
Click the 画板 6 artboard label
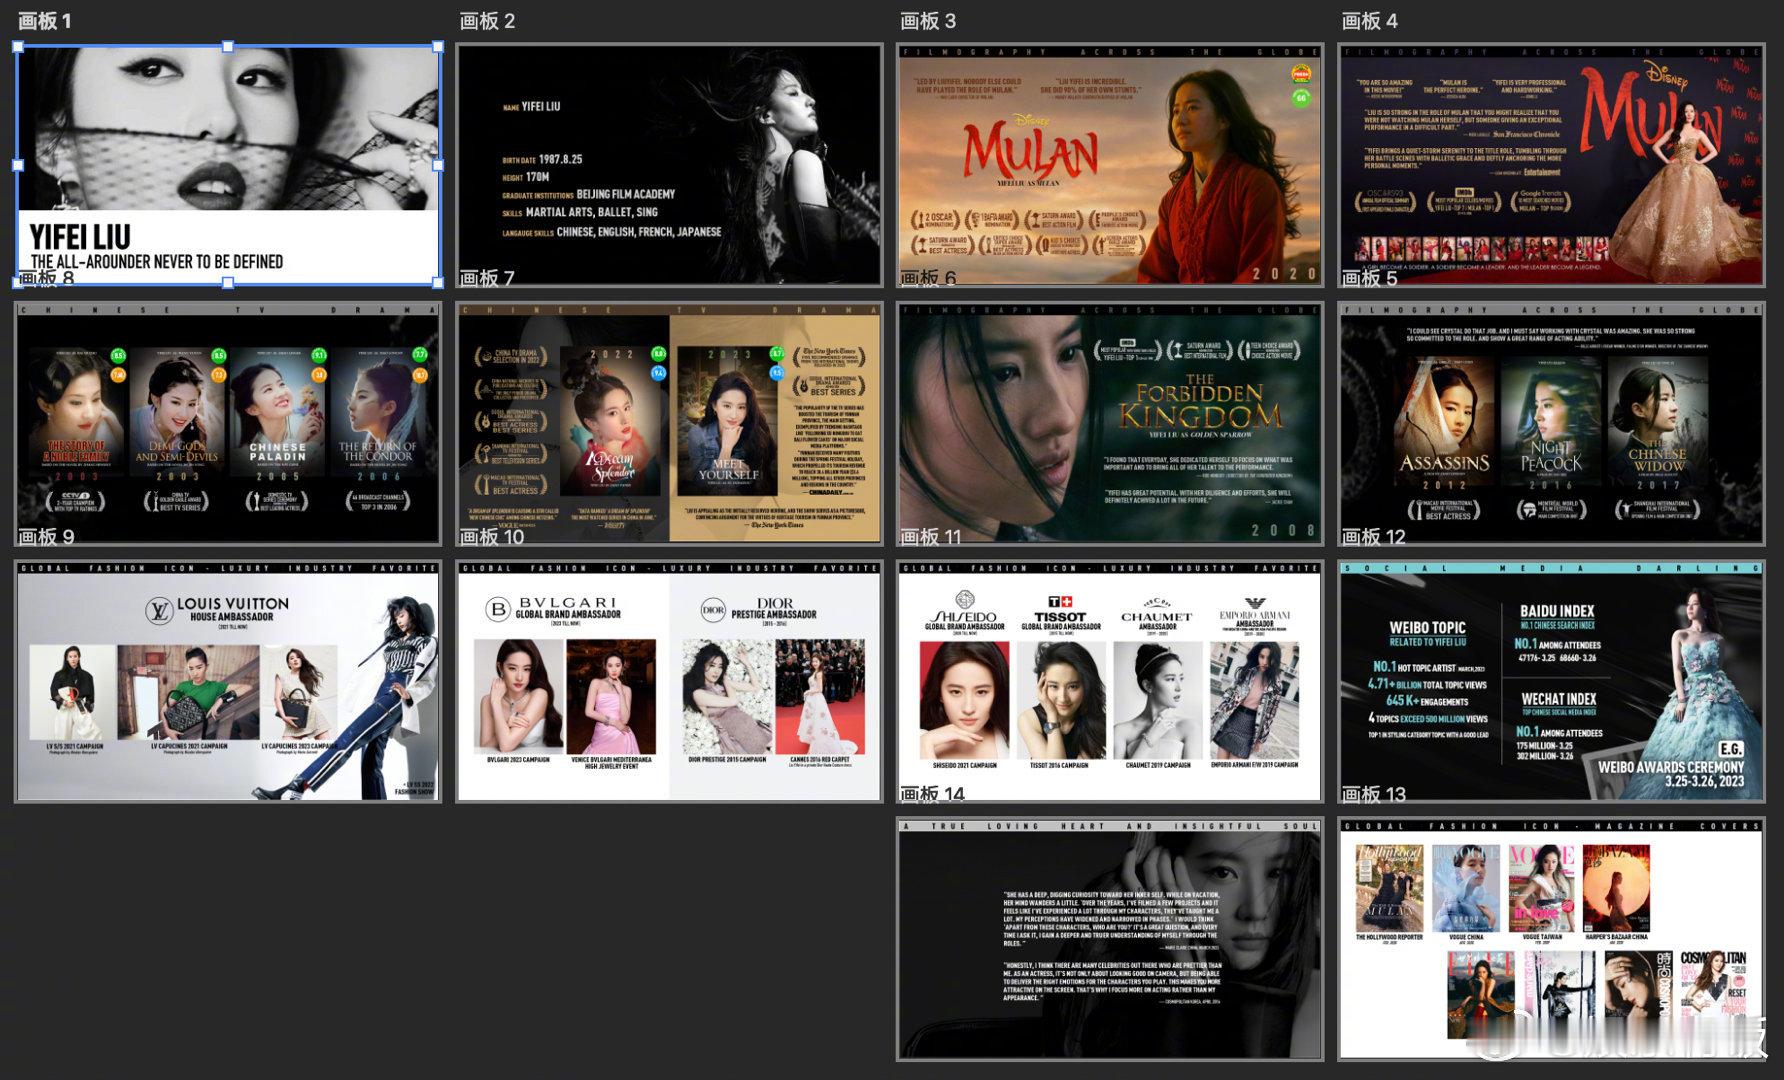tap(928, 278)
